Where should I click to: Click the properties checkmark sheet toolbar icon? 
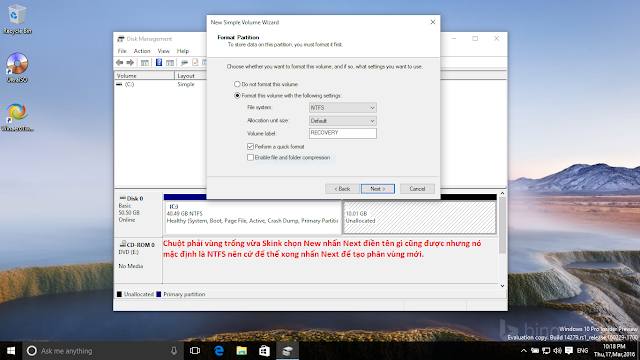(195, 62)
